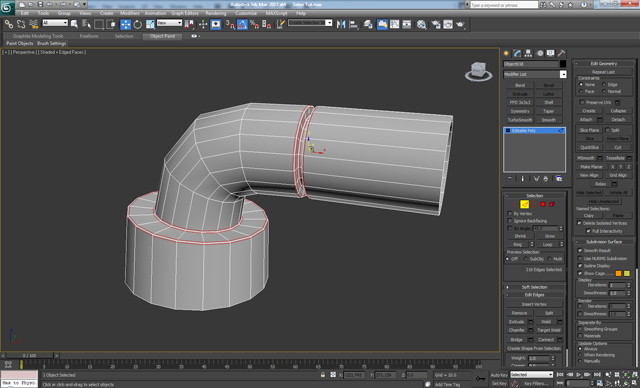Click the Select and Move tool

(x=125, y=24)
